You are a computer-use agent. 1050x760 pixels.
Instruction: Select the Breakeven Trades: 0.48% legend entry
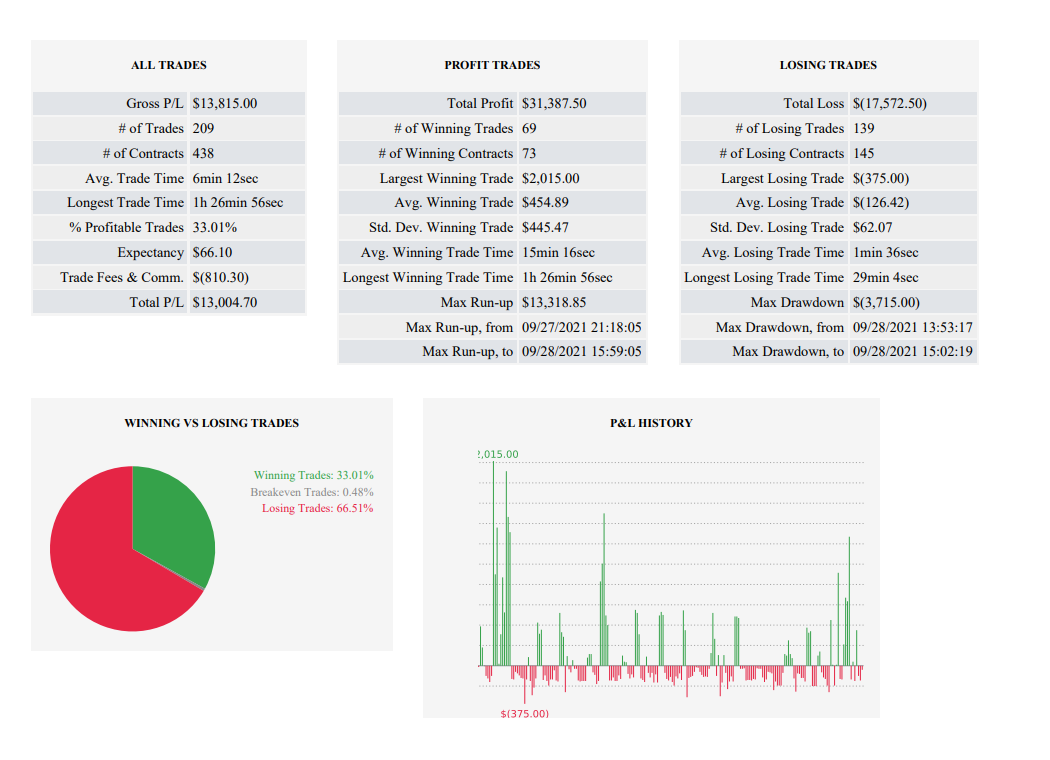pos(312,491)
